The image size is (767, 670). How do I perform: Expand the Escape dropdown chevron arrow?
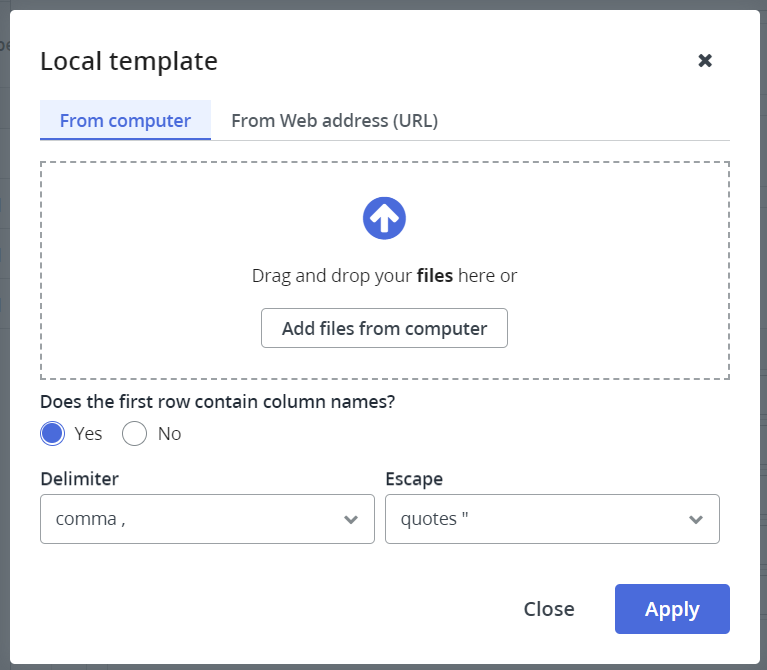pos(696,519)
